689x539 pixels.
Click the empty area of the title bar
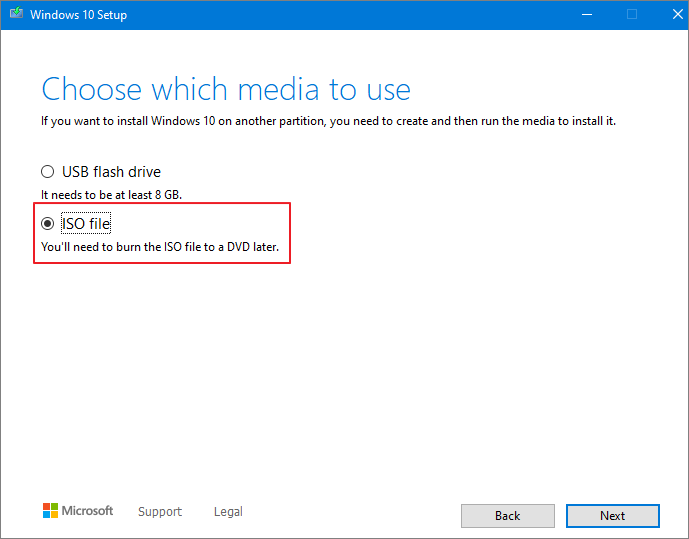point(350,14)
